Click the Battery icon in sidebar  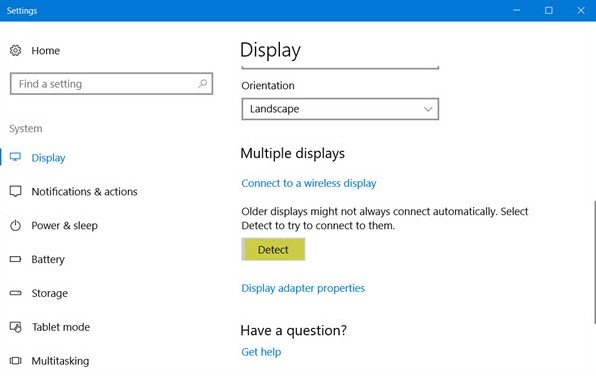click(x=16, y=259)
